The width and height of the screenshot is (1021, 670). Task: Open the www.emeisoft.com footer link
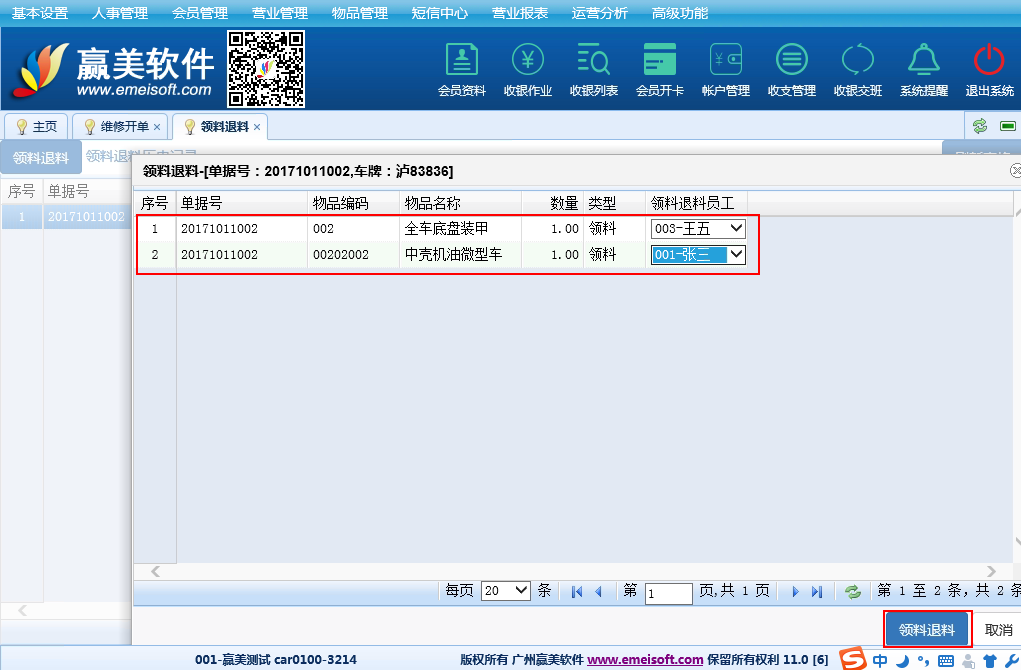645,660
